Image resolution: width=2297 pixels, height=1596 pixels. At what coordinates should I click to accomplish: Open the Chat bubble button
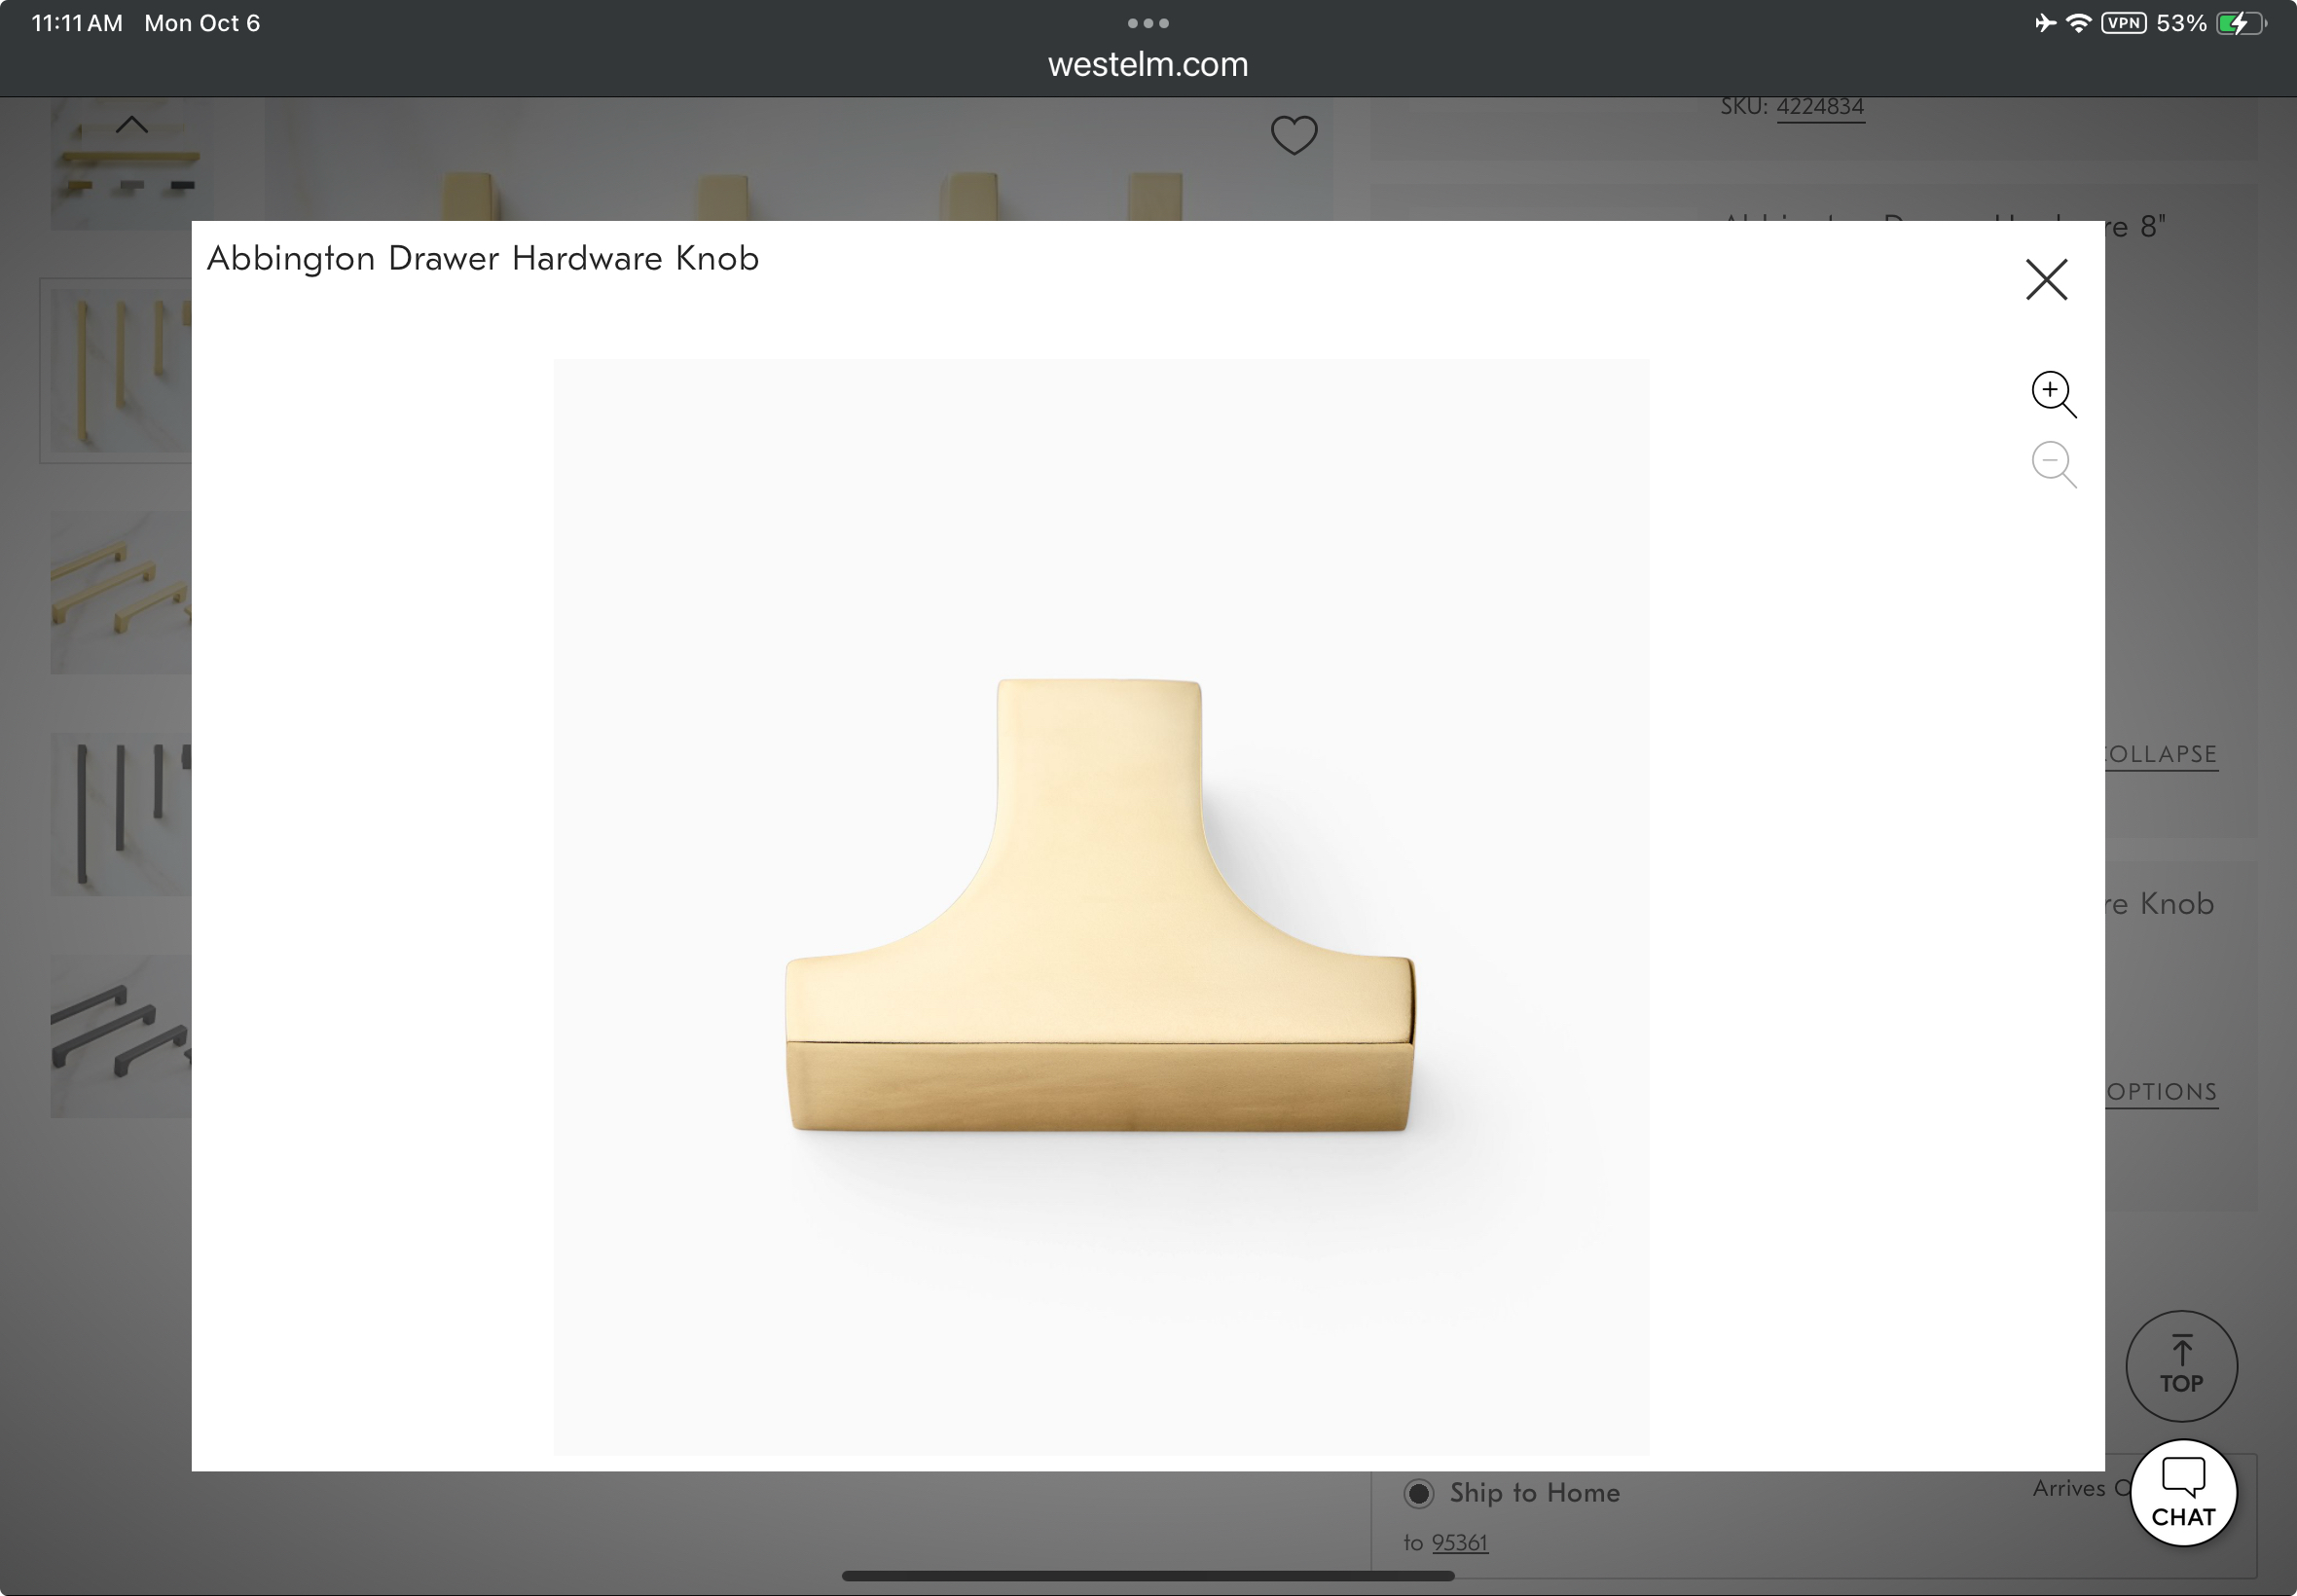(2182, 1492)
